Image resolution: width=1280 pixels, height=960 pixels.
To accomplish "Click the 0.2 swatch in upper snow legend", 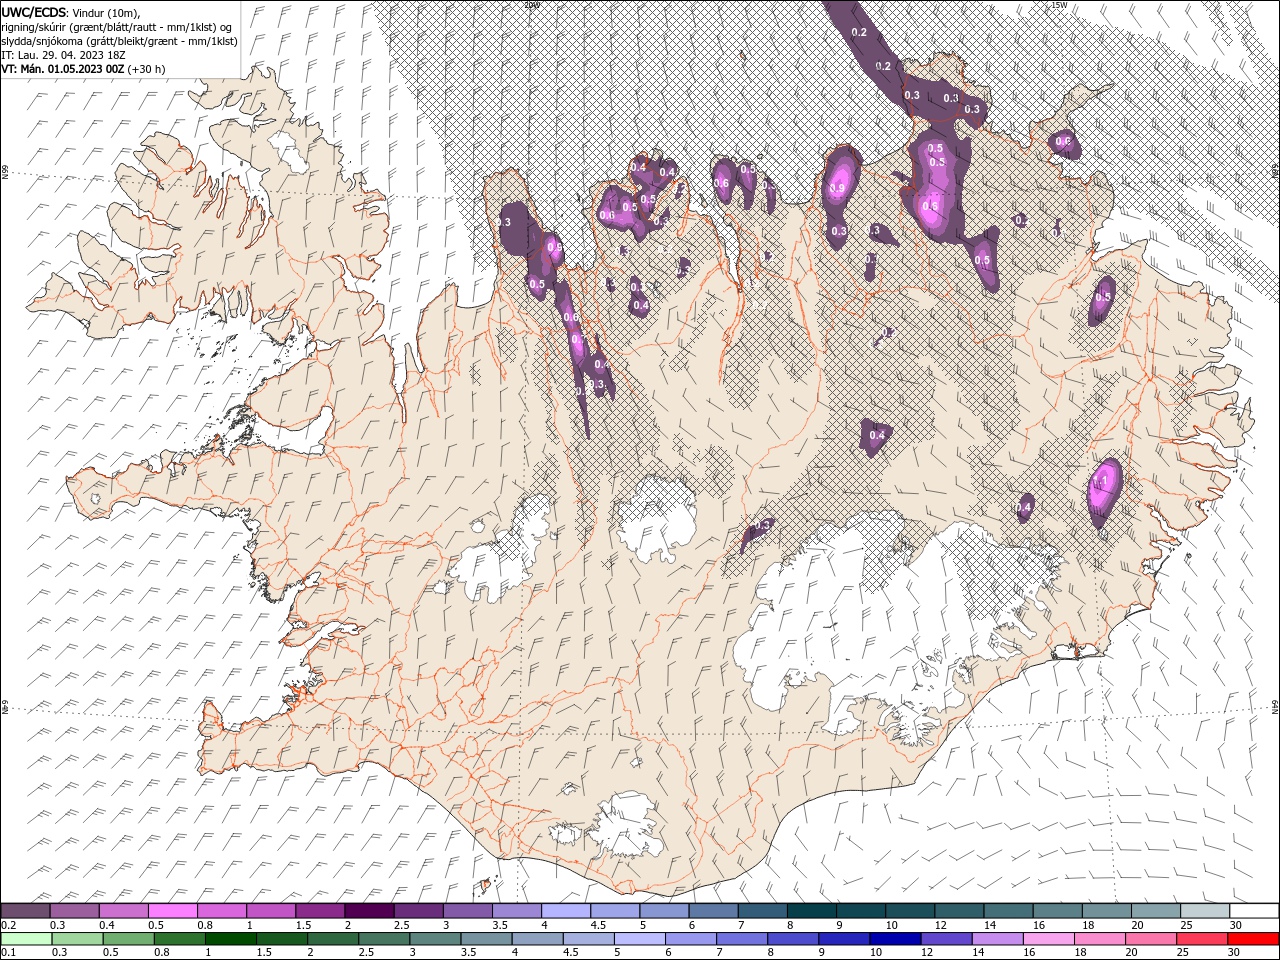I will (25, 911).
